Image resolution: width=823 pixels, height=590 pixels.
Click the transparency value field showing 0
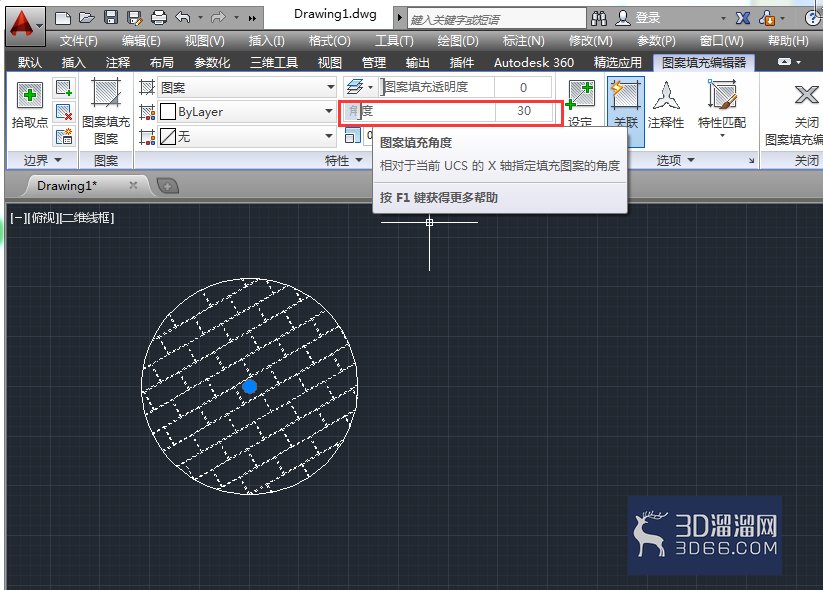pos(523,87)
